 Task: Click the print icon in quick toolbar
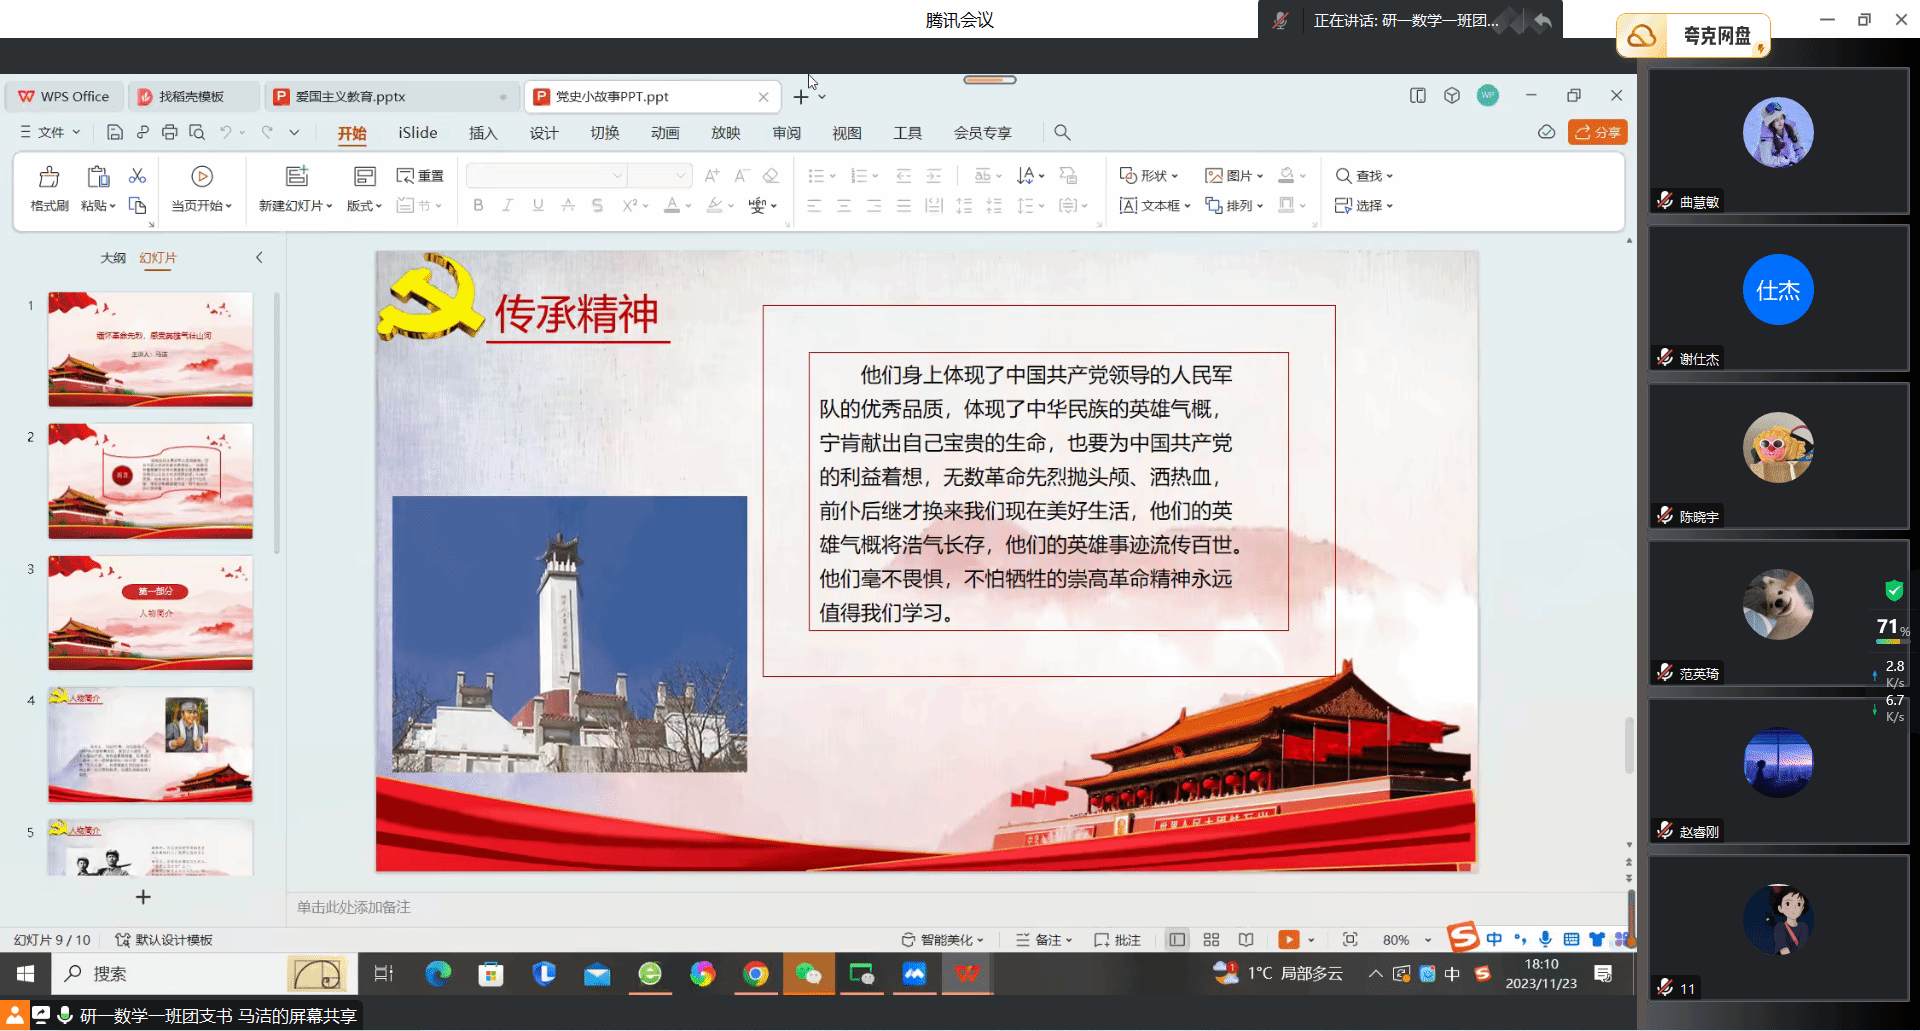(x=169, y=132)
